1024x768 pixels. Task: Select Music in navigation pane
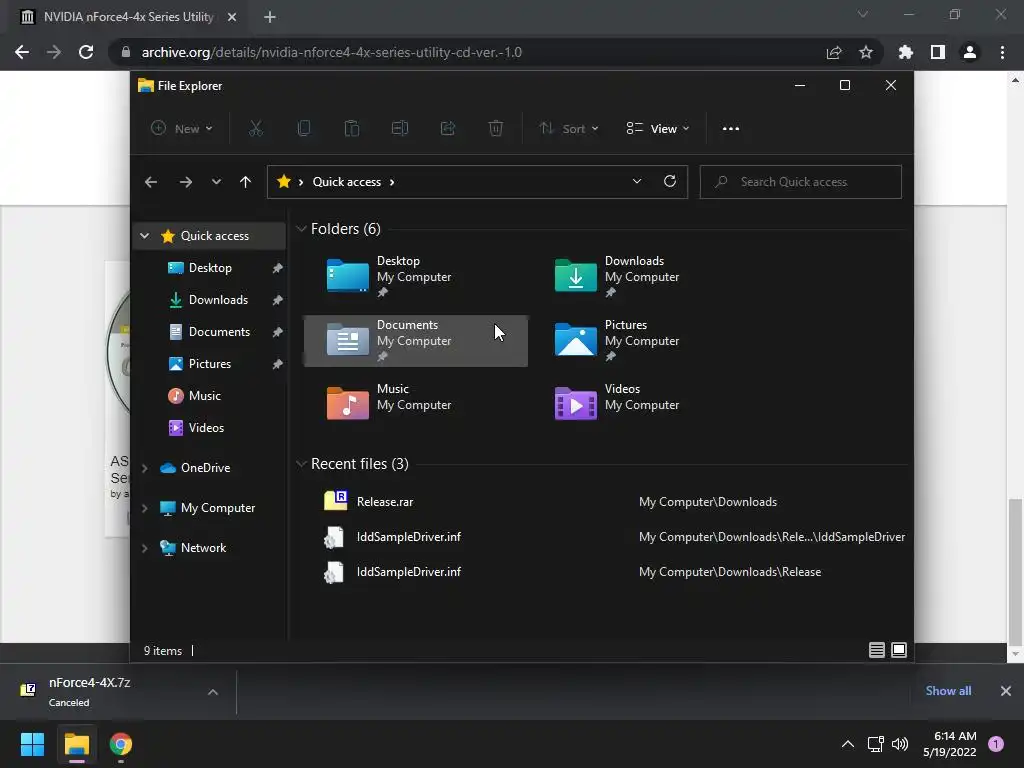pyautogui.click(x=204, y=396)
